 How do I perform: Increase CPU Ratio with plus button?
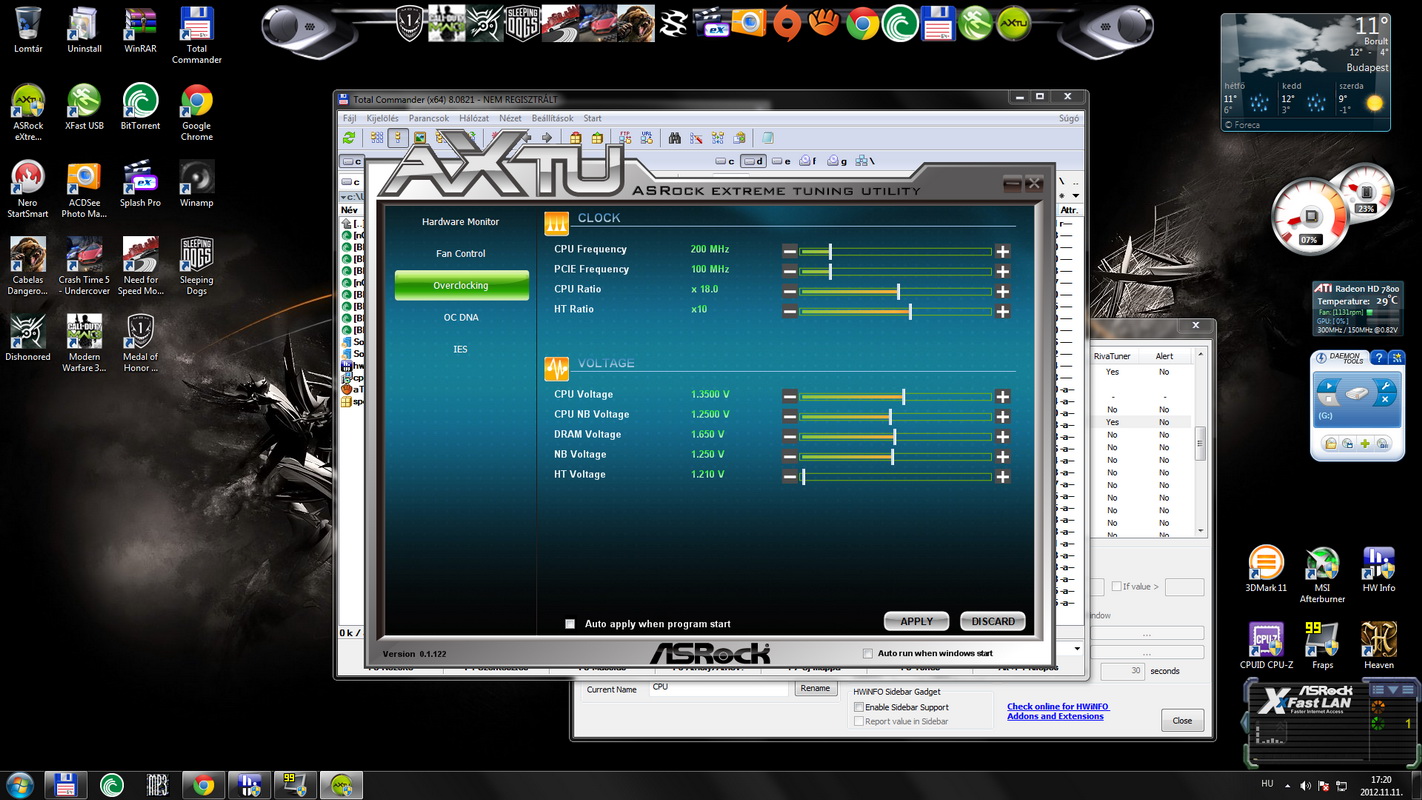(1002, 292)
